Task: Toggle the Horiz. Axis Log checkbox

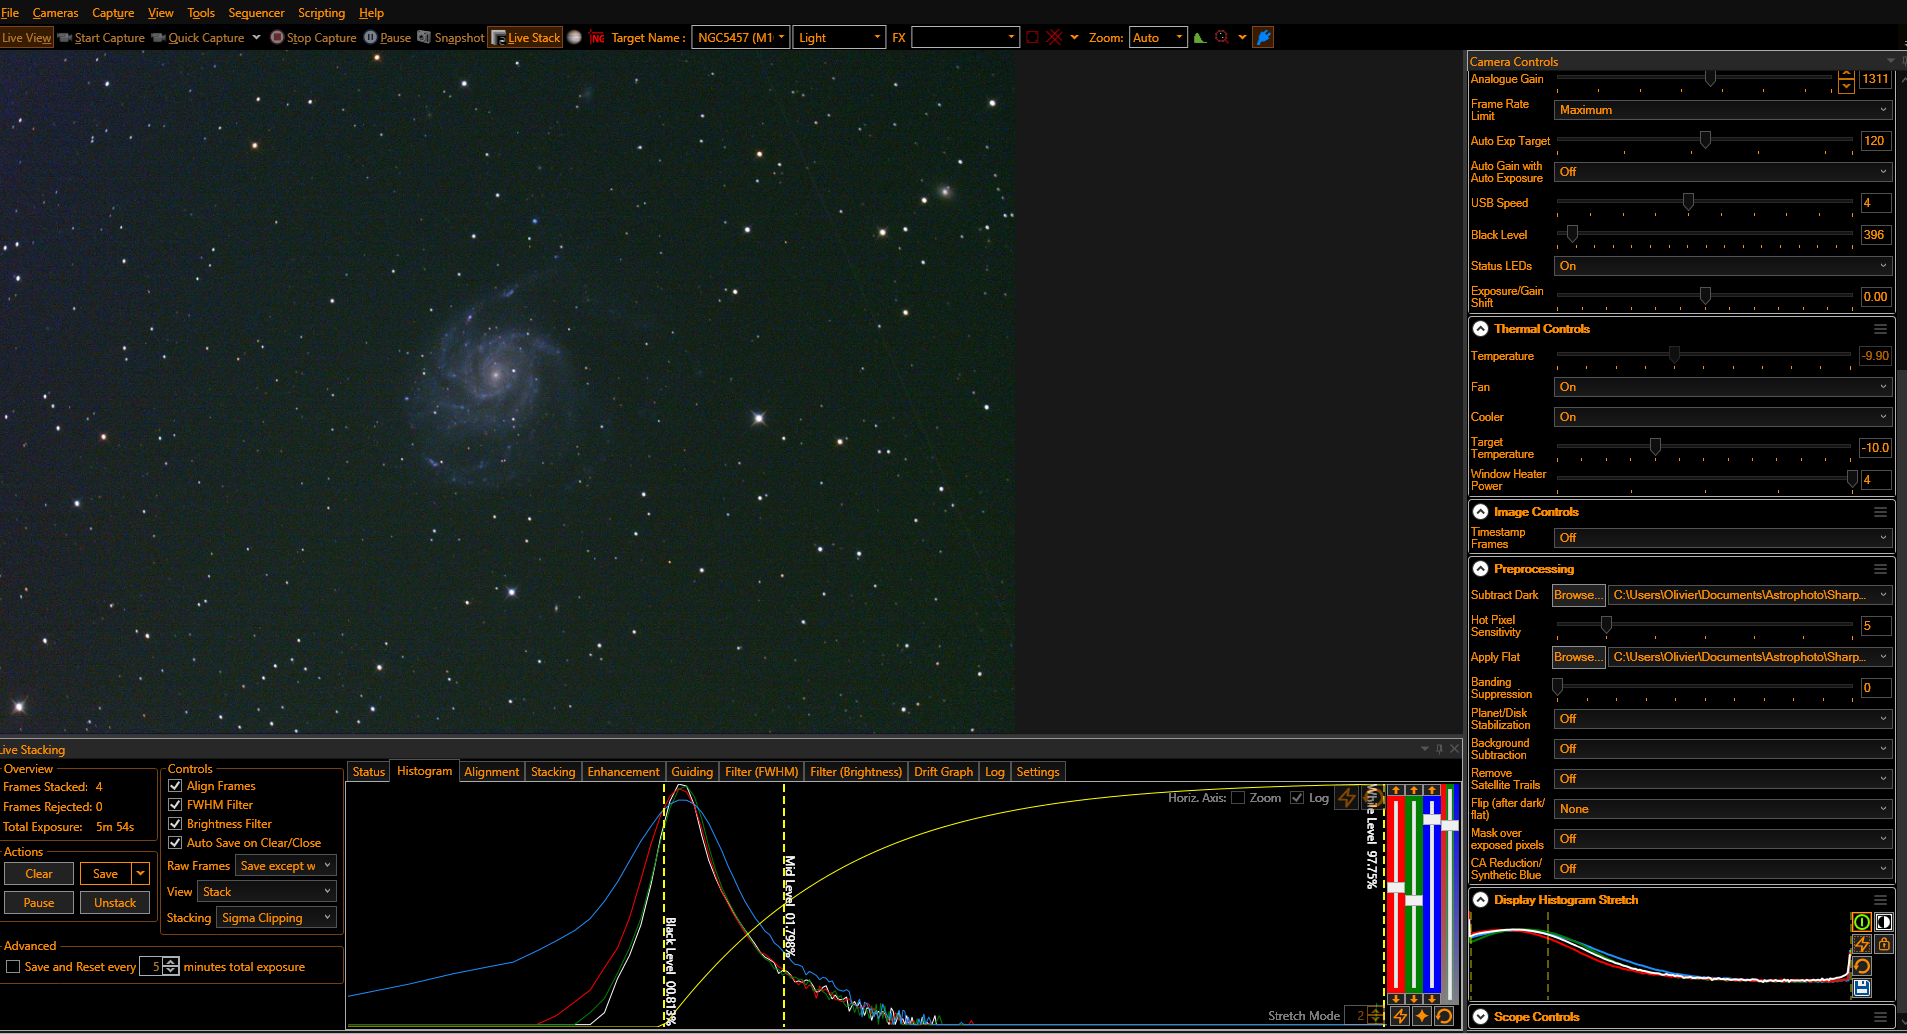Action: 1297,798
